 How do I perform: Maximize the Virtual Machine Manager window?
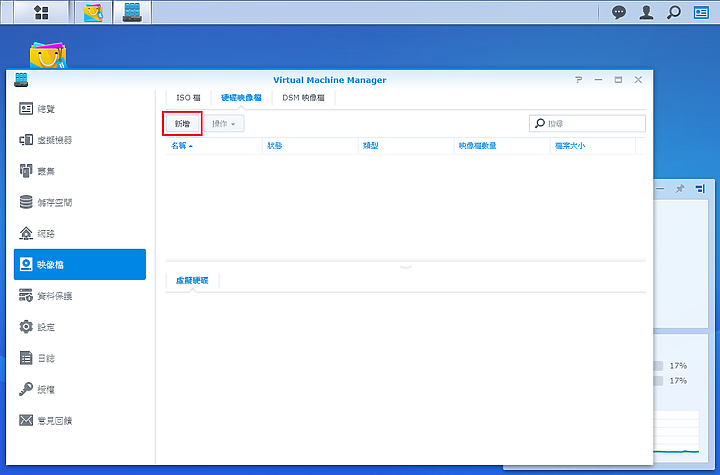click(x=619, y=80)
